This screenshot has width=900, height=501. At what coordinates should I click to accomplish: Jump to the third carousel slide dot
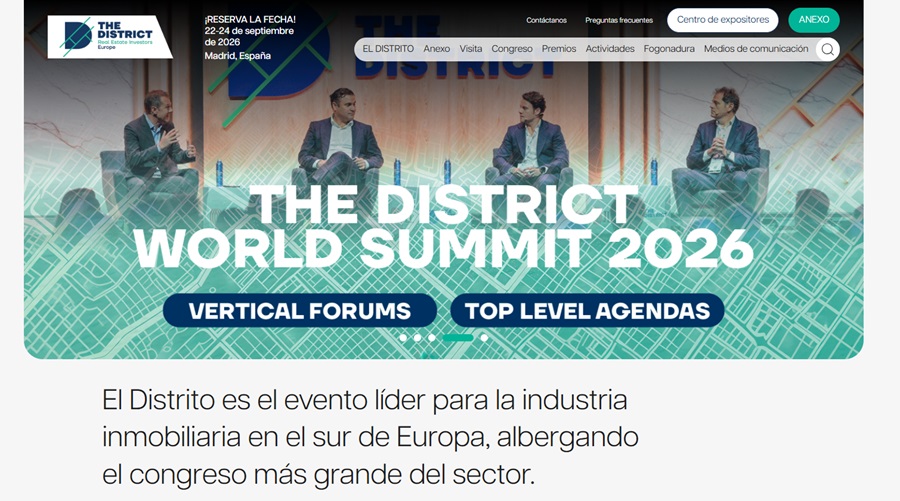(x=431, y=338)
